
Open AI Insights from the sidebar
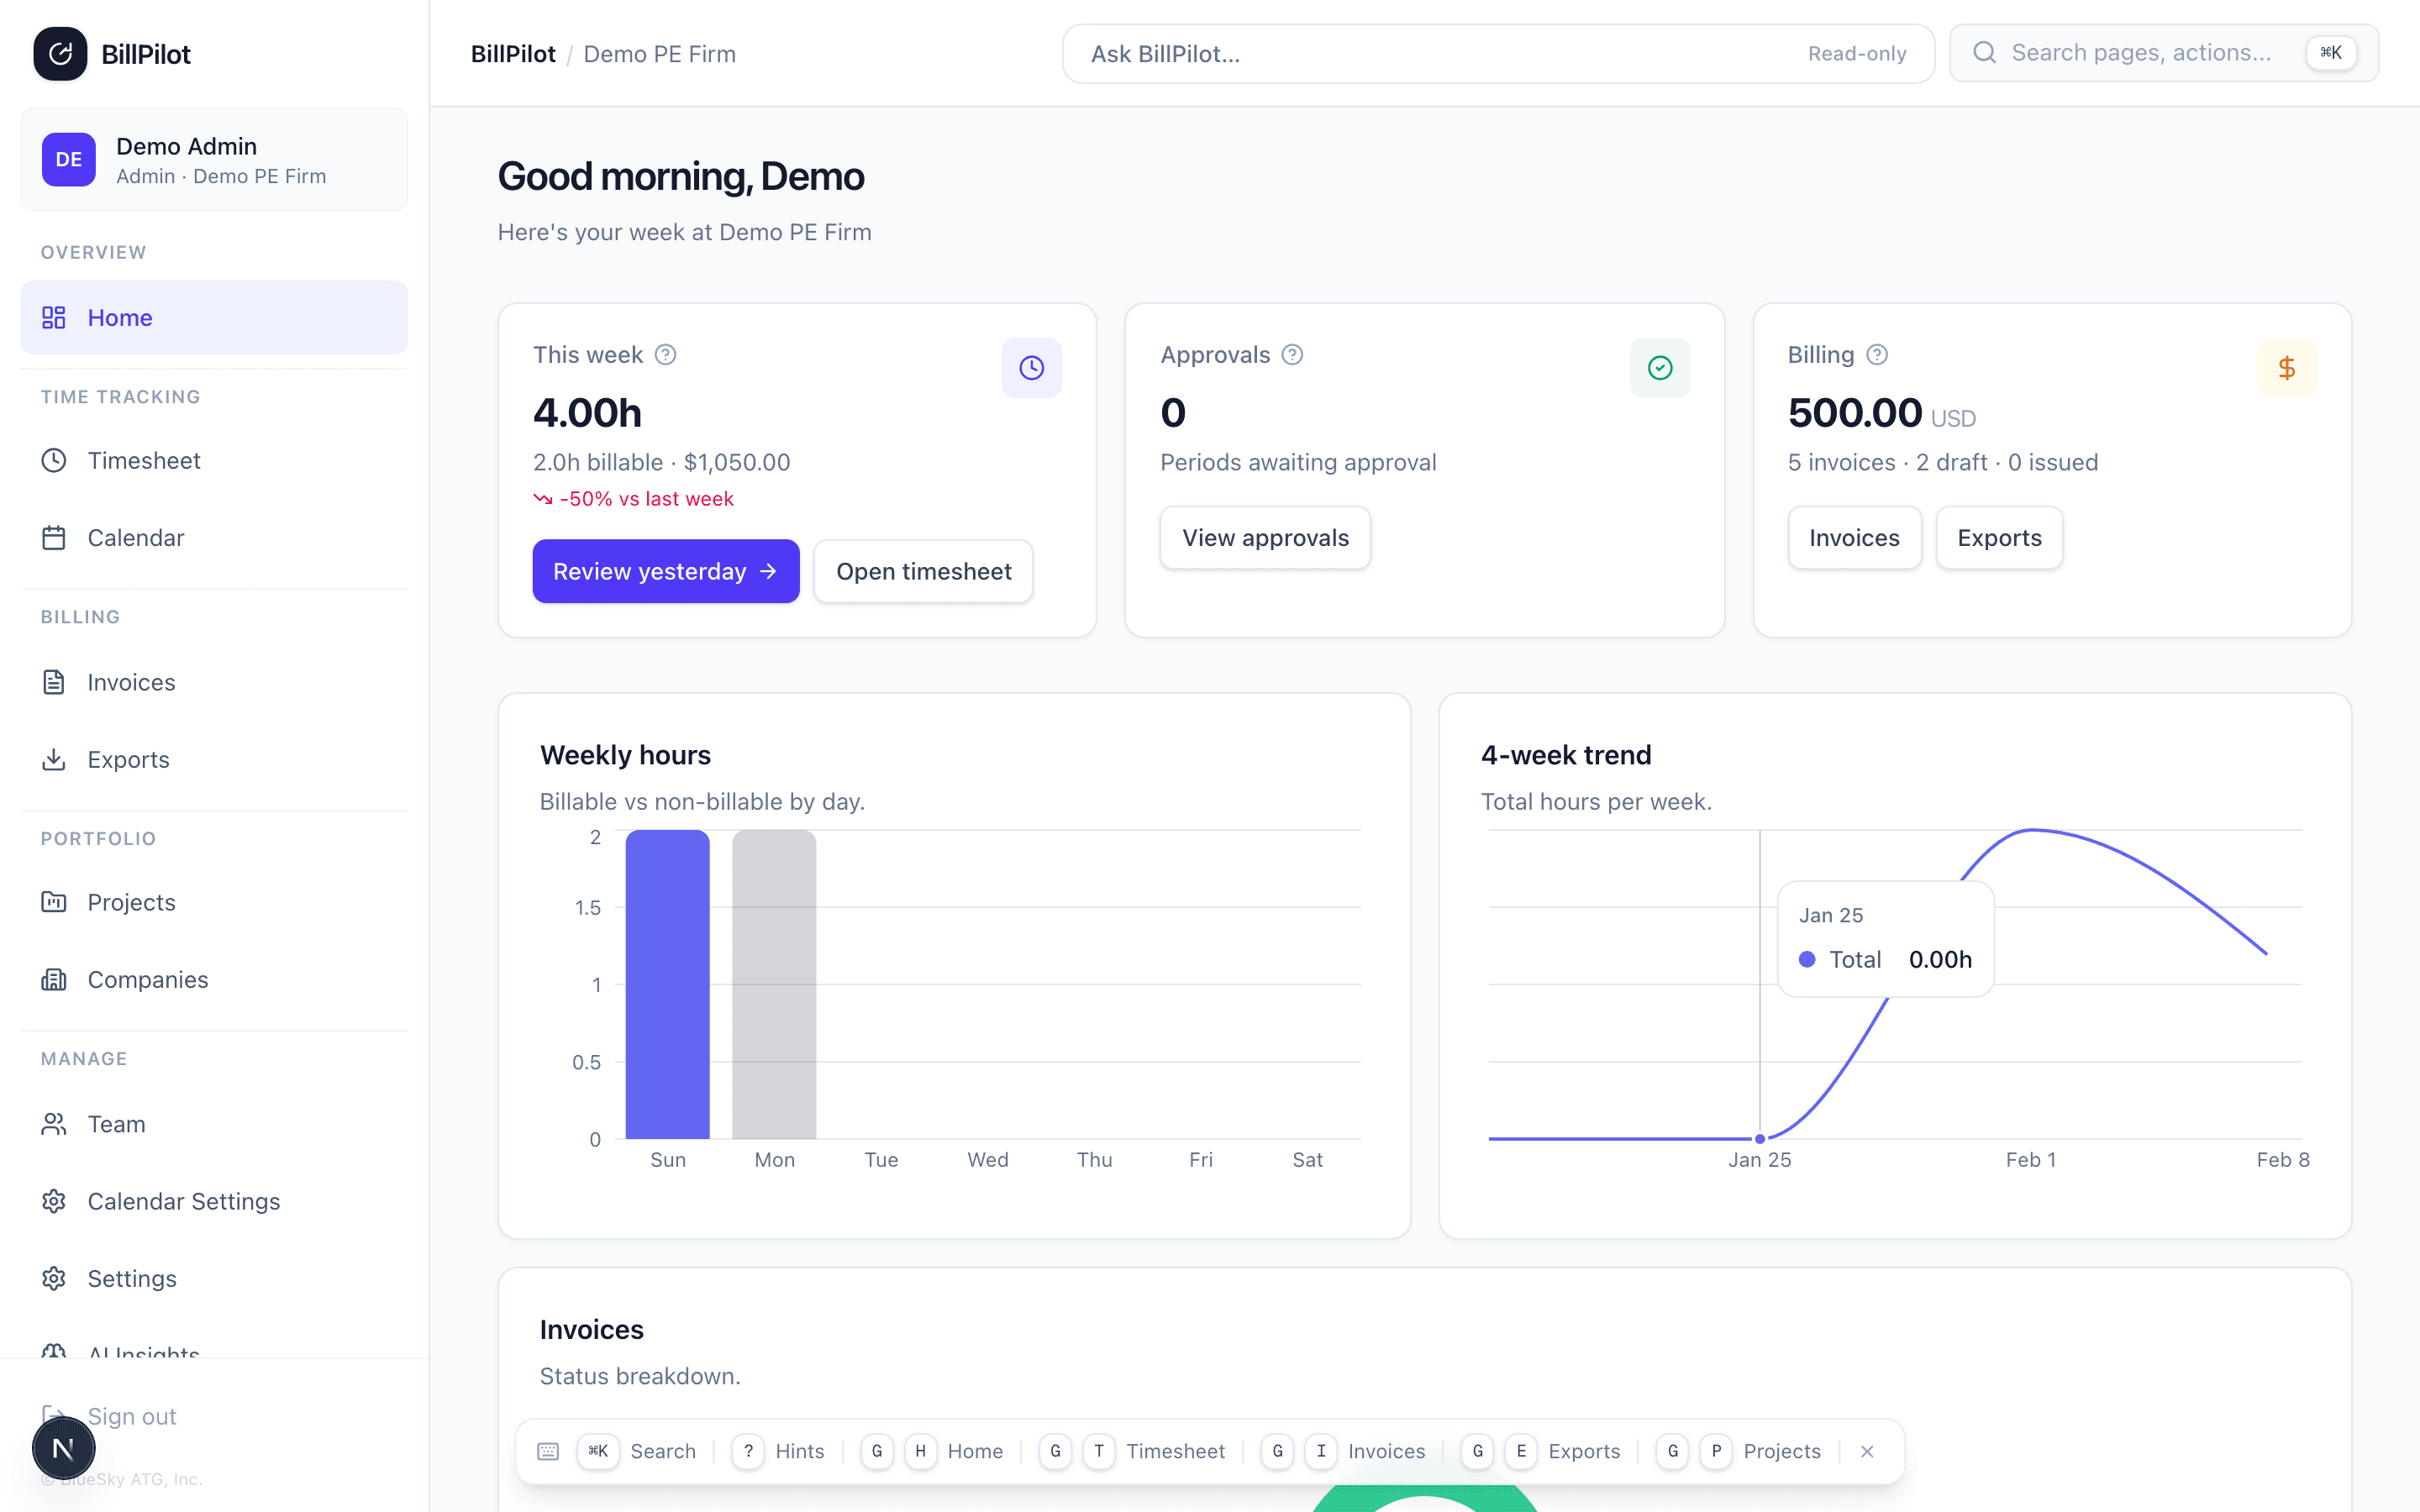(x=143, y=1355)
